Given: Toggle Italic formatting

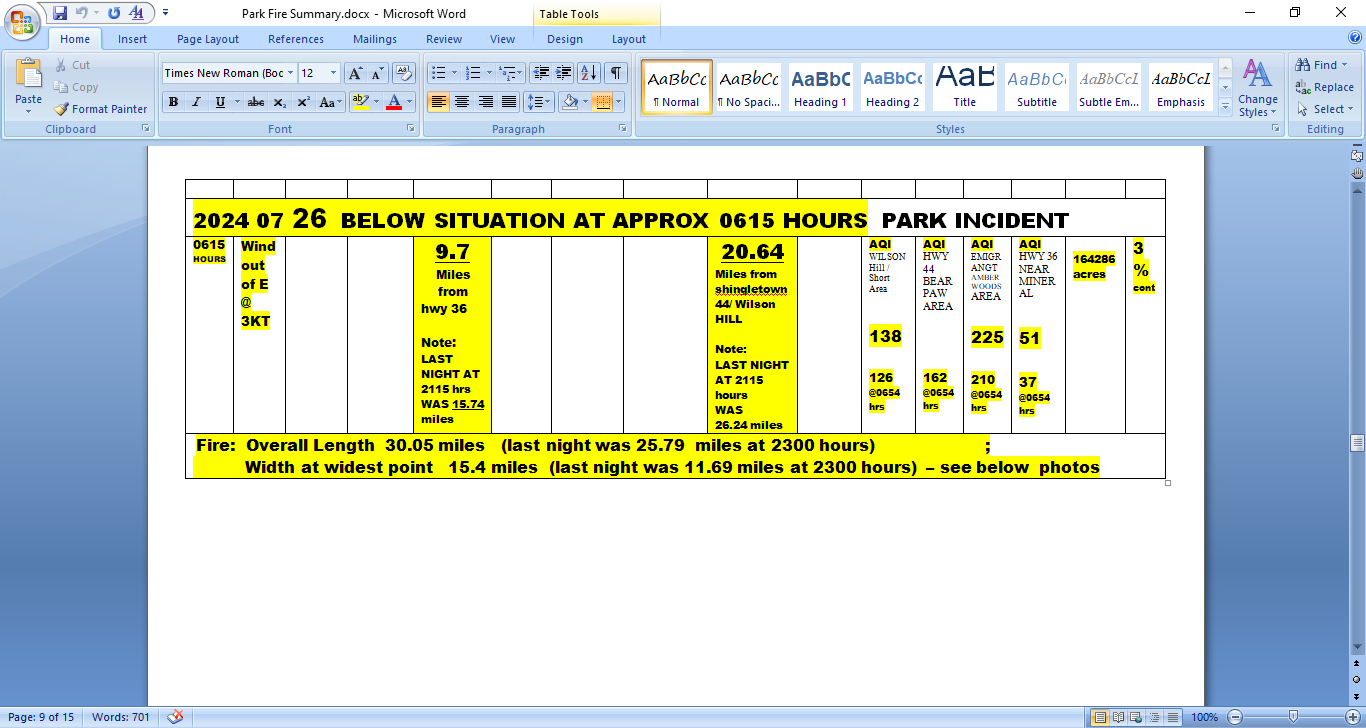Looking at the screenshot, I should tap(196, 102).
